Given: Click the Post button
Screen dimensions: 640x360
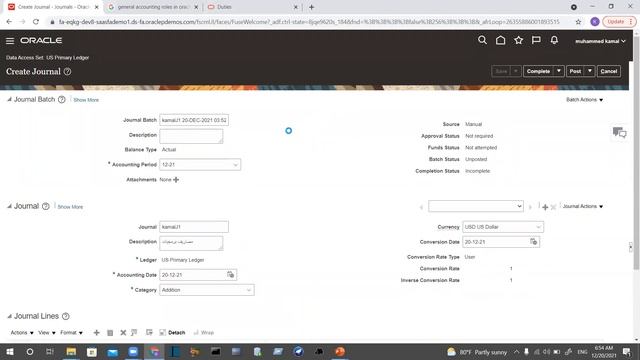Looking at the screenshot, I should (575, 71).
